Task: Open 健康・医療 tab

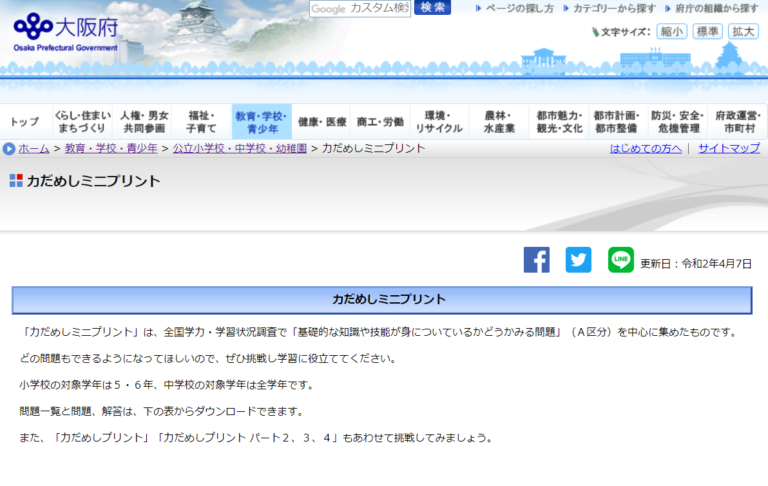Action: point(322,122)
